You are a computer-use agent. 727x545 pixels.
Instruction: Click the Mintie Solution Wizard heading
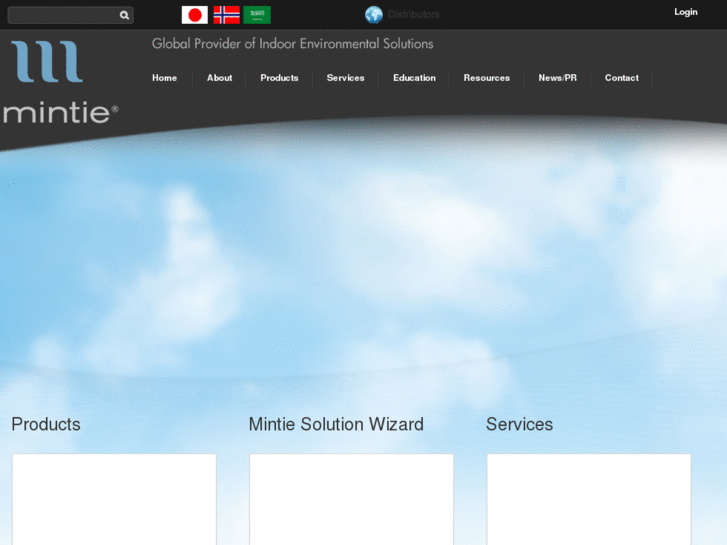pyautogui.click(x=336, y=424)
